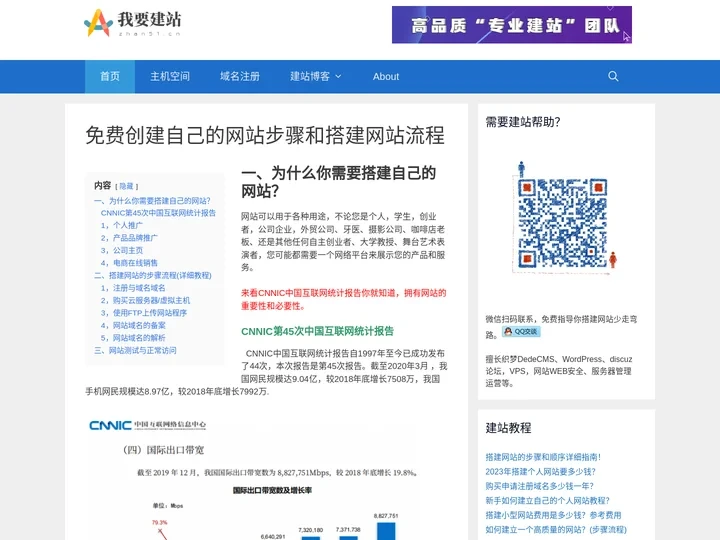Image resolution: width=720 pixels, height=540 pixels.
Task: Jump to 2, 产品品牌推广 section
Action: 129,238
